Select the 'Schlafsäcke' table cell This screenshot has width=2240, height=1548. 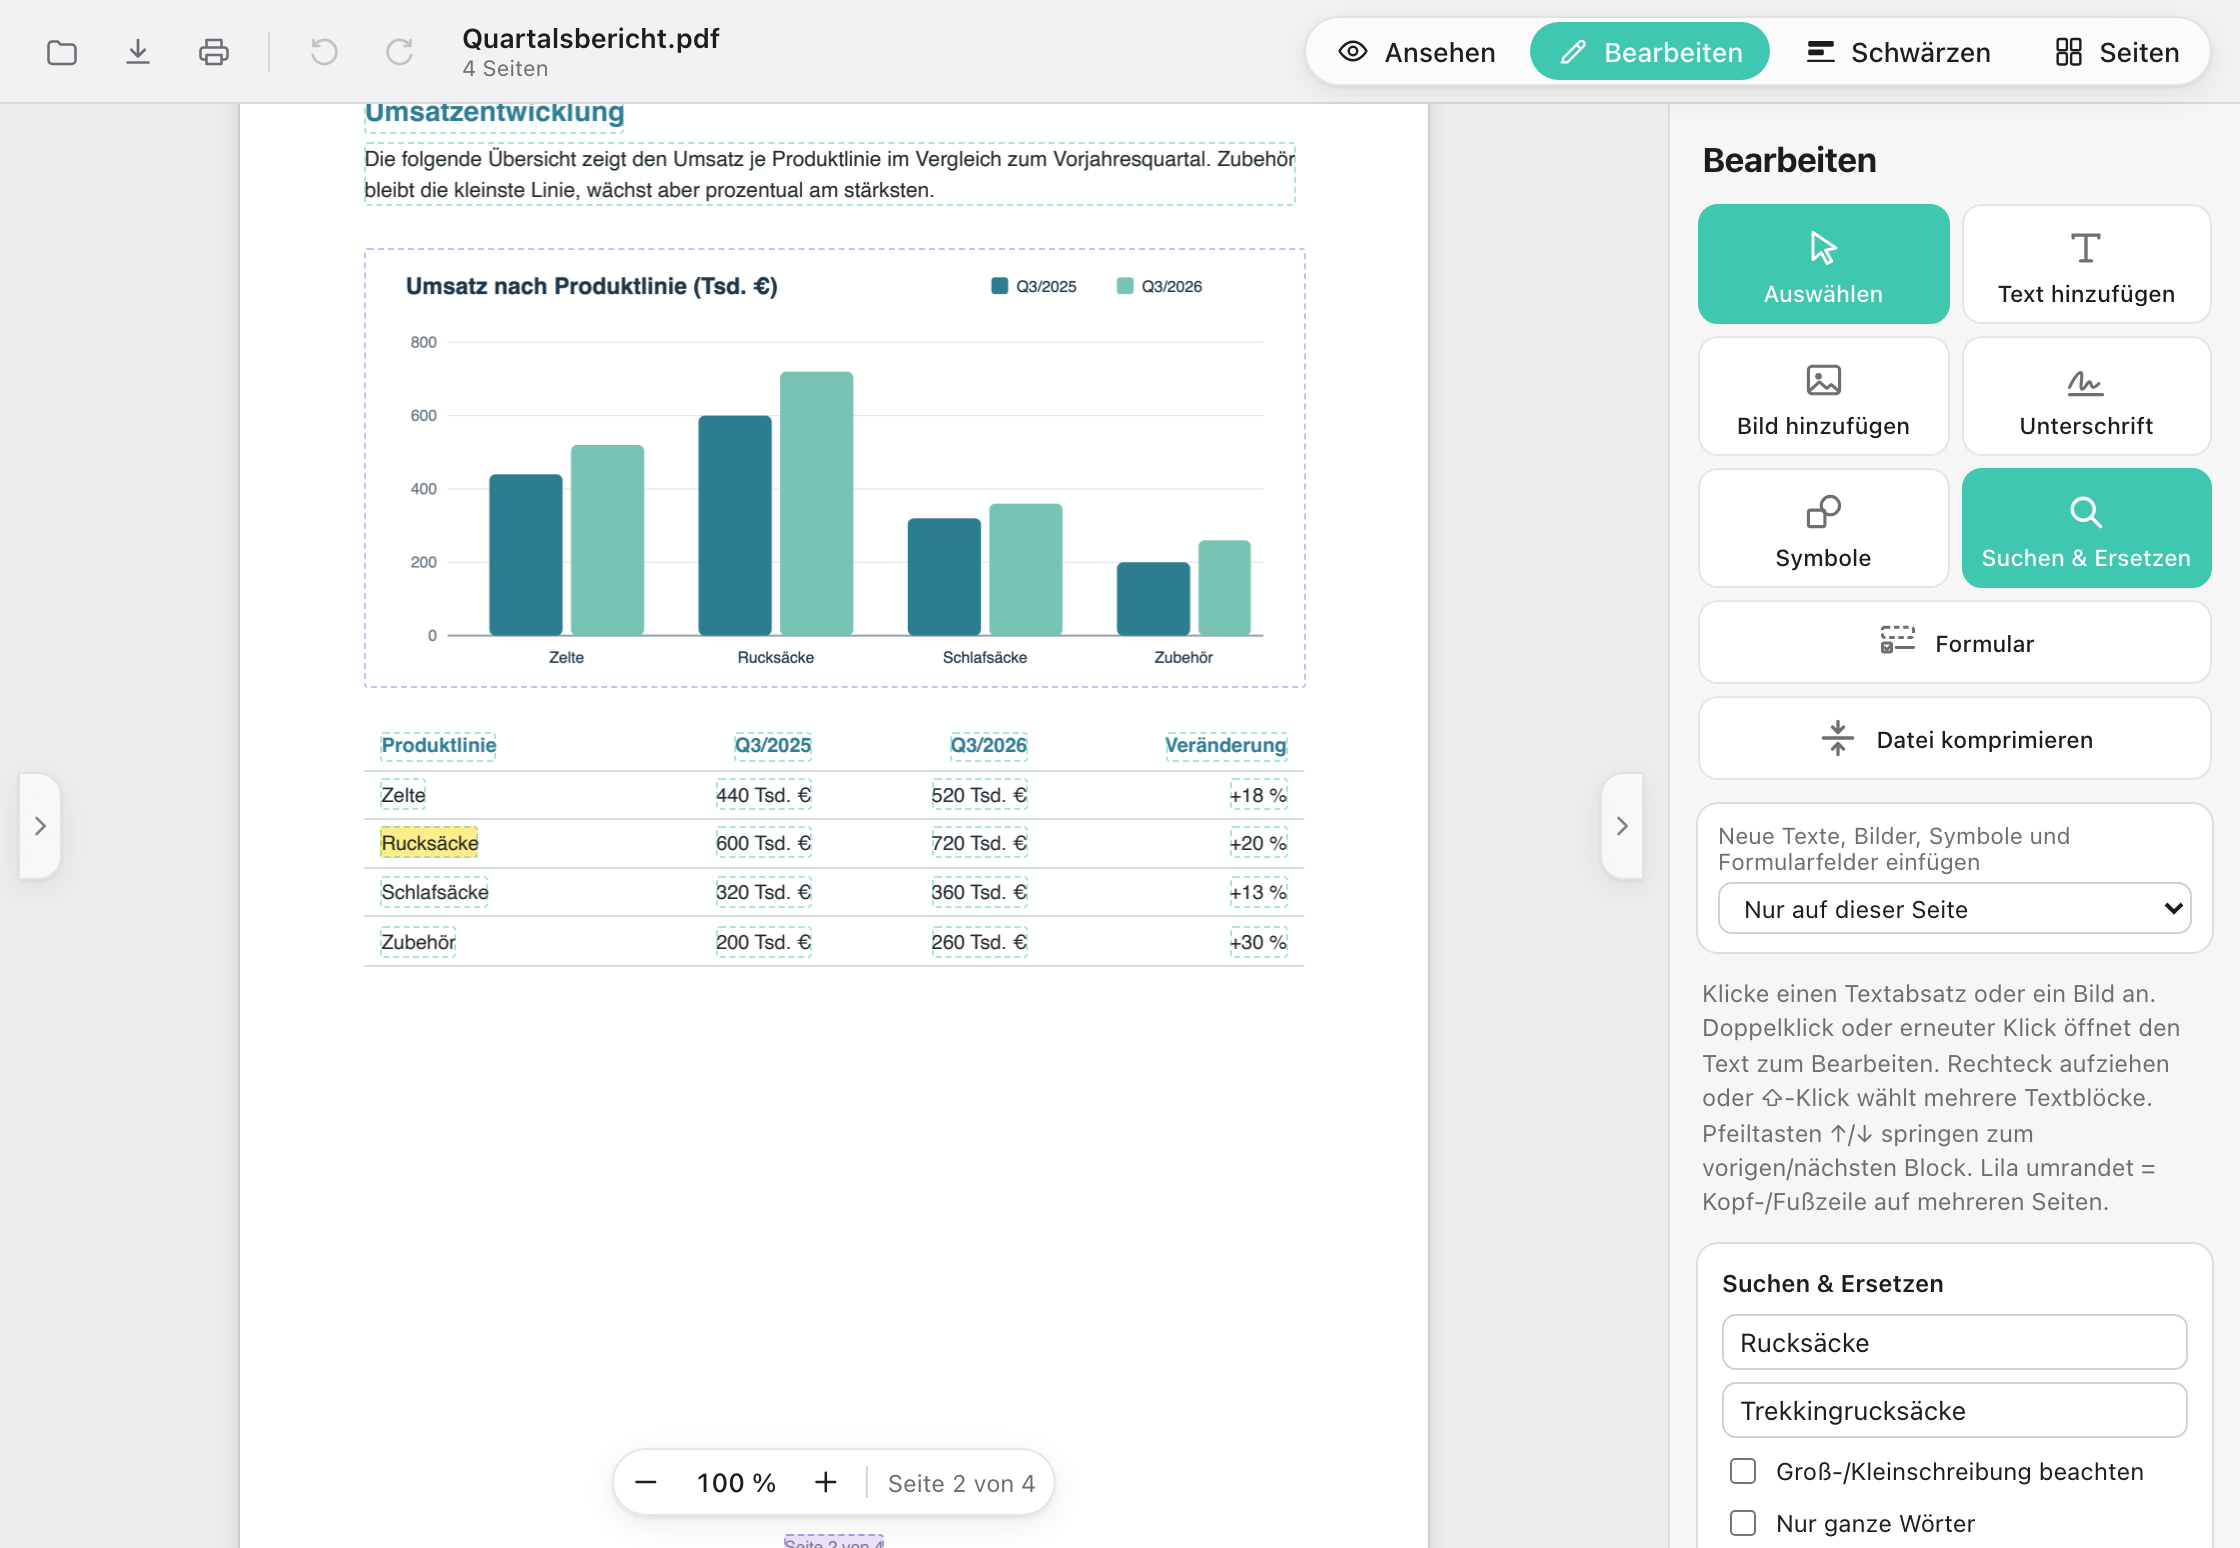pyautogui.click(x=435, y=892)
